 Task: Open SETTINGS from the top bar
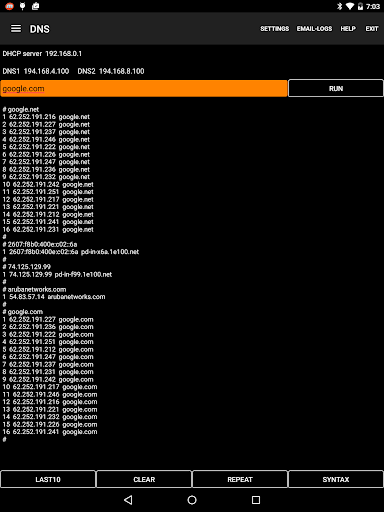(x=275, y=29)
